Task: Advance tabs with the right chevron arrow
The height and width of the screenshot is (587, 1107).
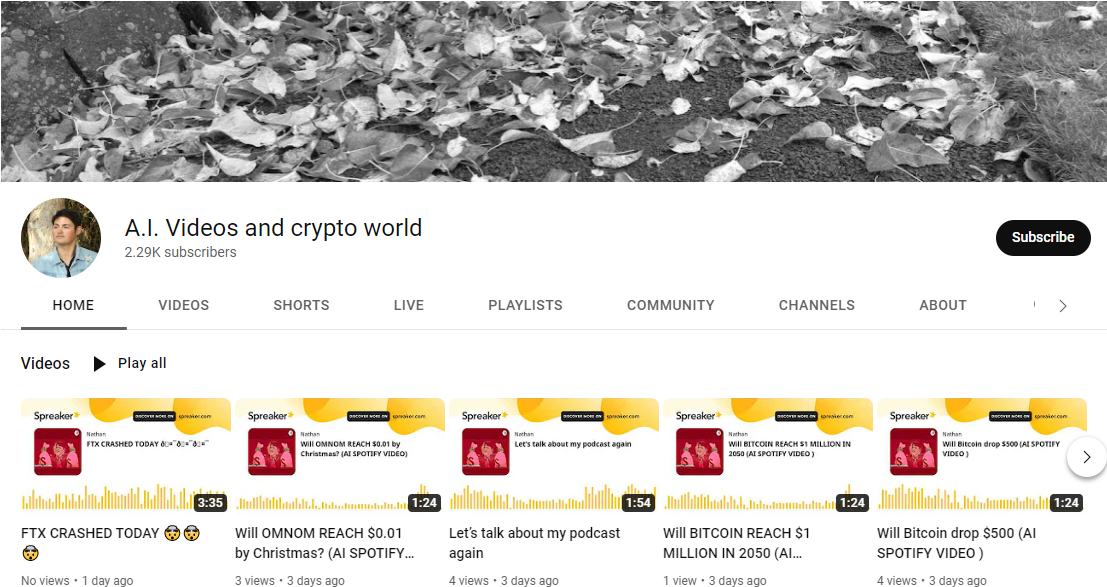Action: [1063, 306]
